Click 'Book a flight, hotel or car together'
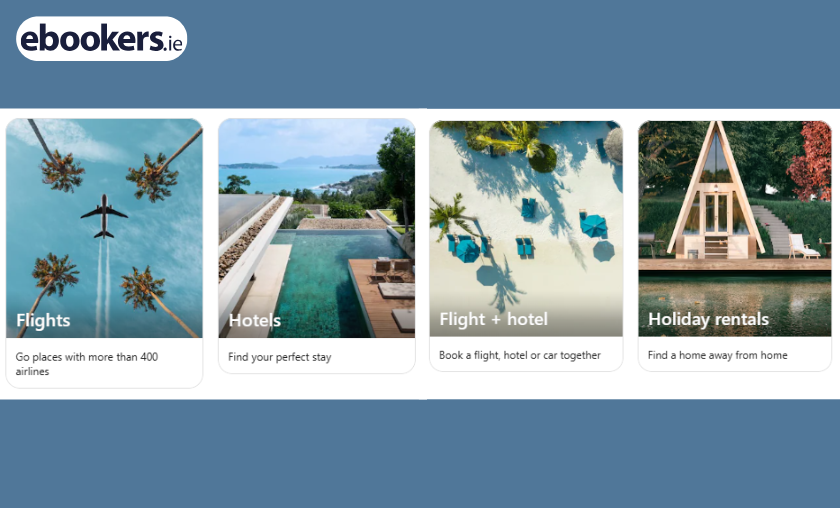The width and height of the screenshot is (840, 508). (x=520, y=355)
